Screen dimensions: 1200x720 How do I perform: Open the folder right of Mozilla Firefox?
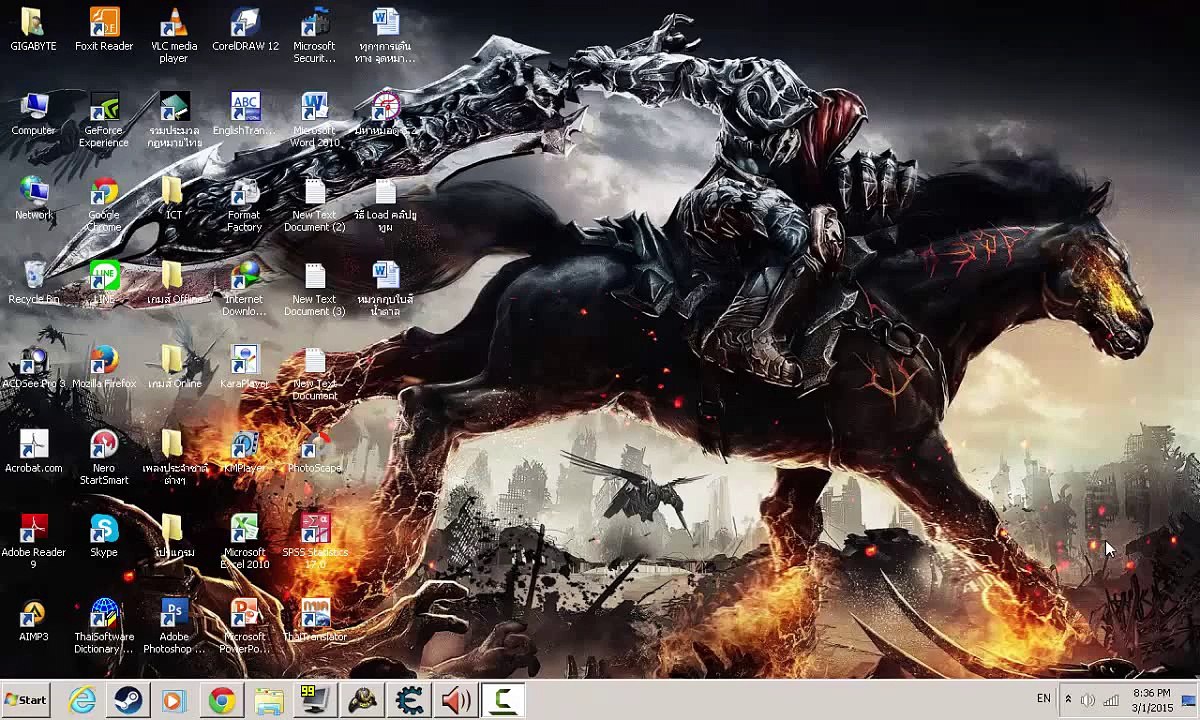click(x=174, y=366)
